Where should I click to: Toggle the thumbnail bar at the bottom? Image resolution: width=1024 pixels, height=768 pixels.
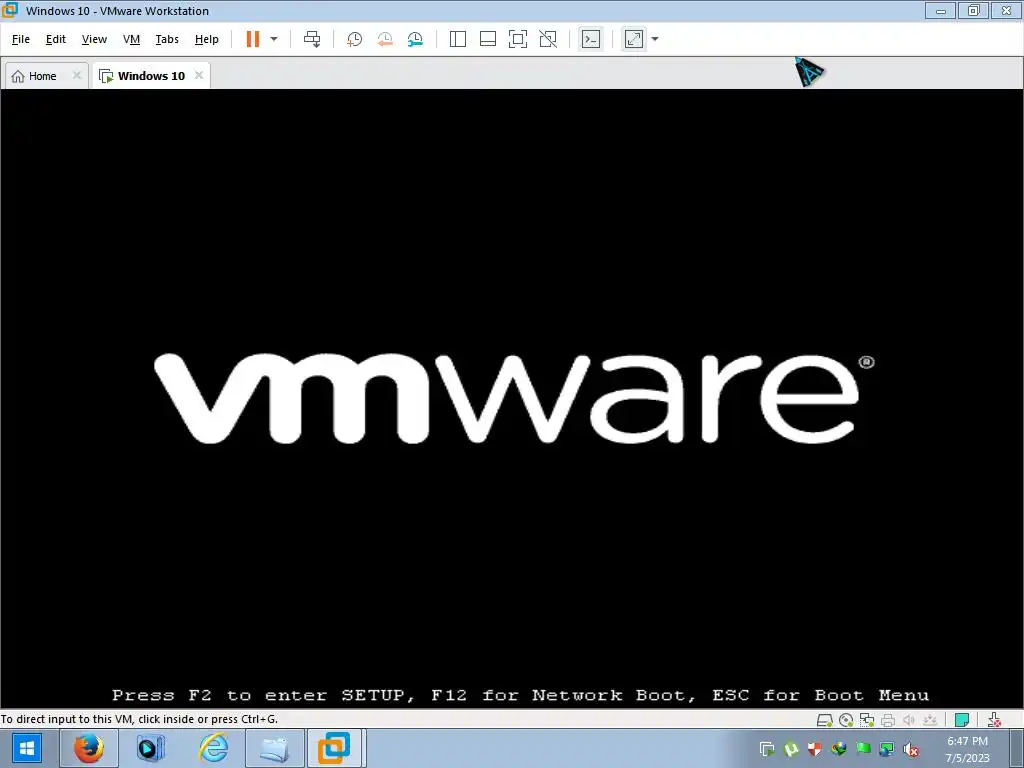pos(488,39)
